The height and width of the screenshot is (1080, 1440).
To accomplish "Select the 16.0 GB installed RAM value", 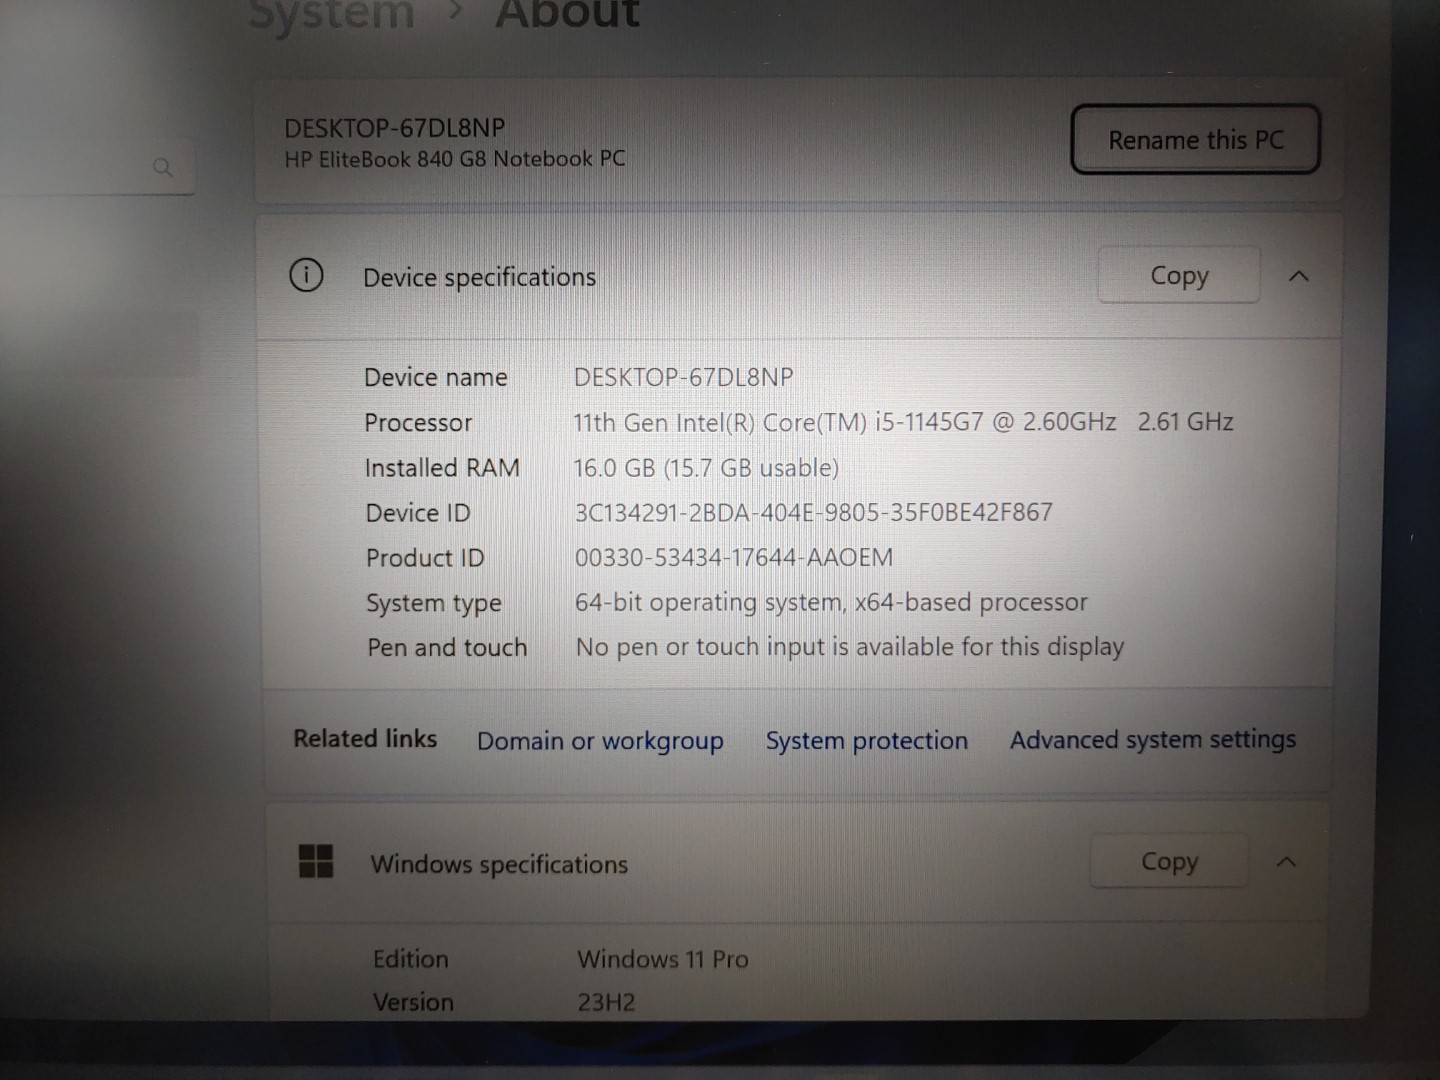I will point(706,468).
